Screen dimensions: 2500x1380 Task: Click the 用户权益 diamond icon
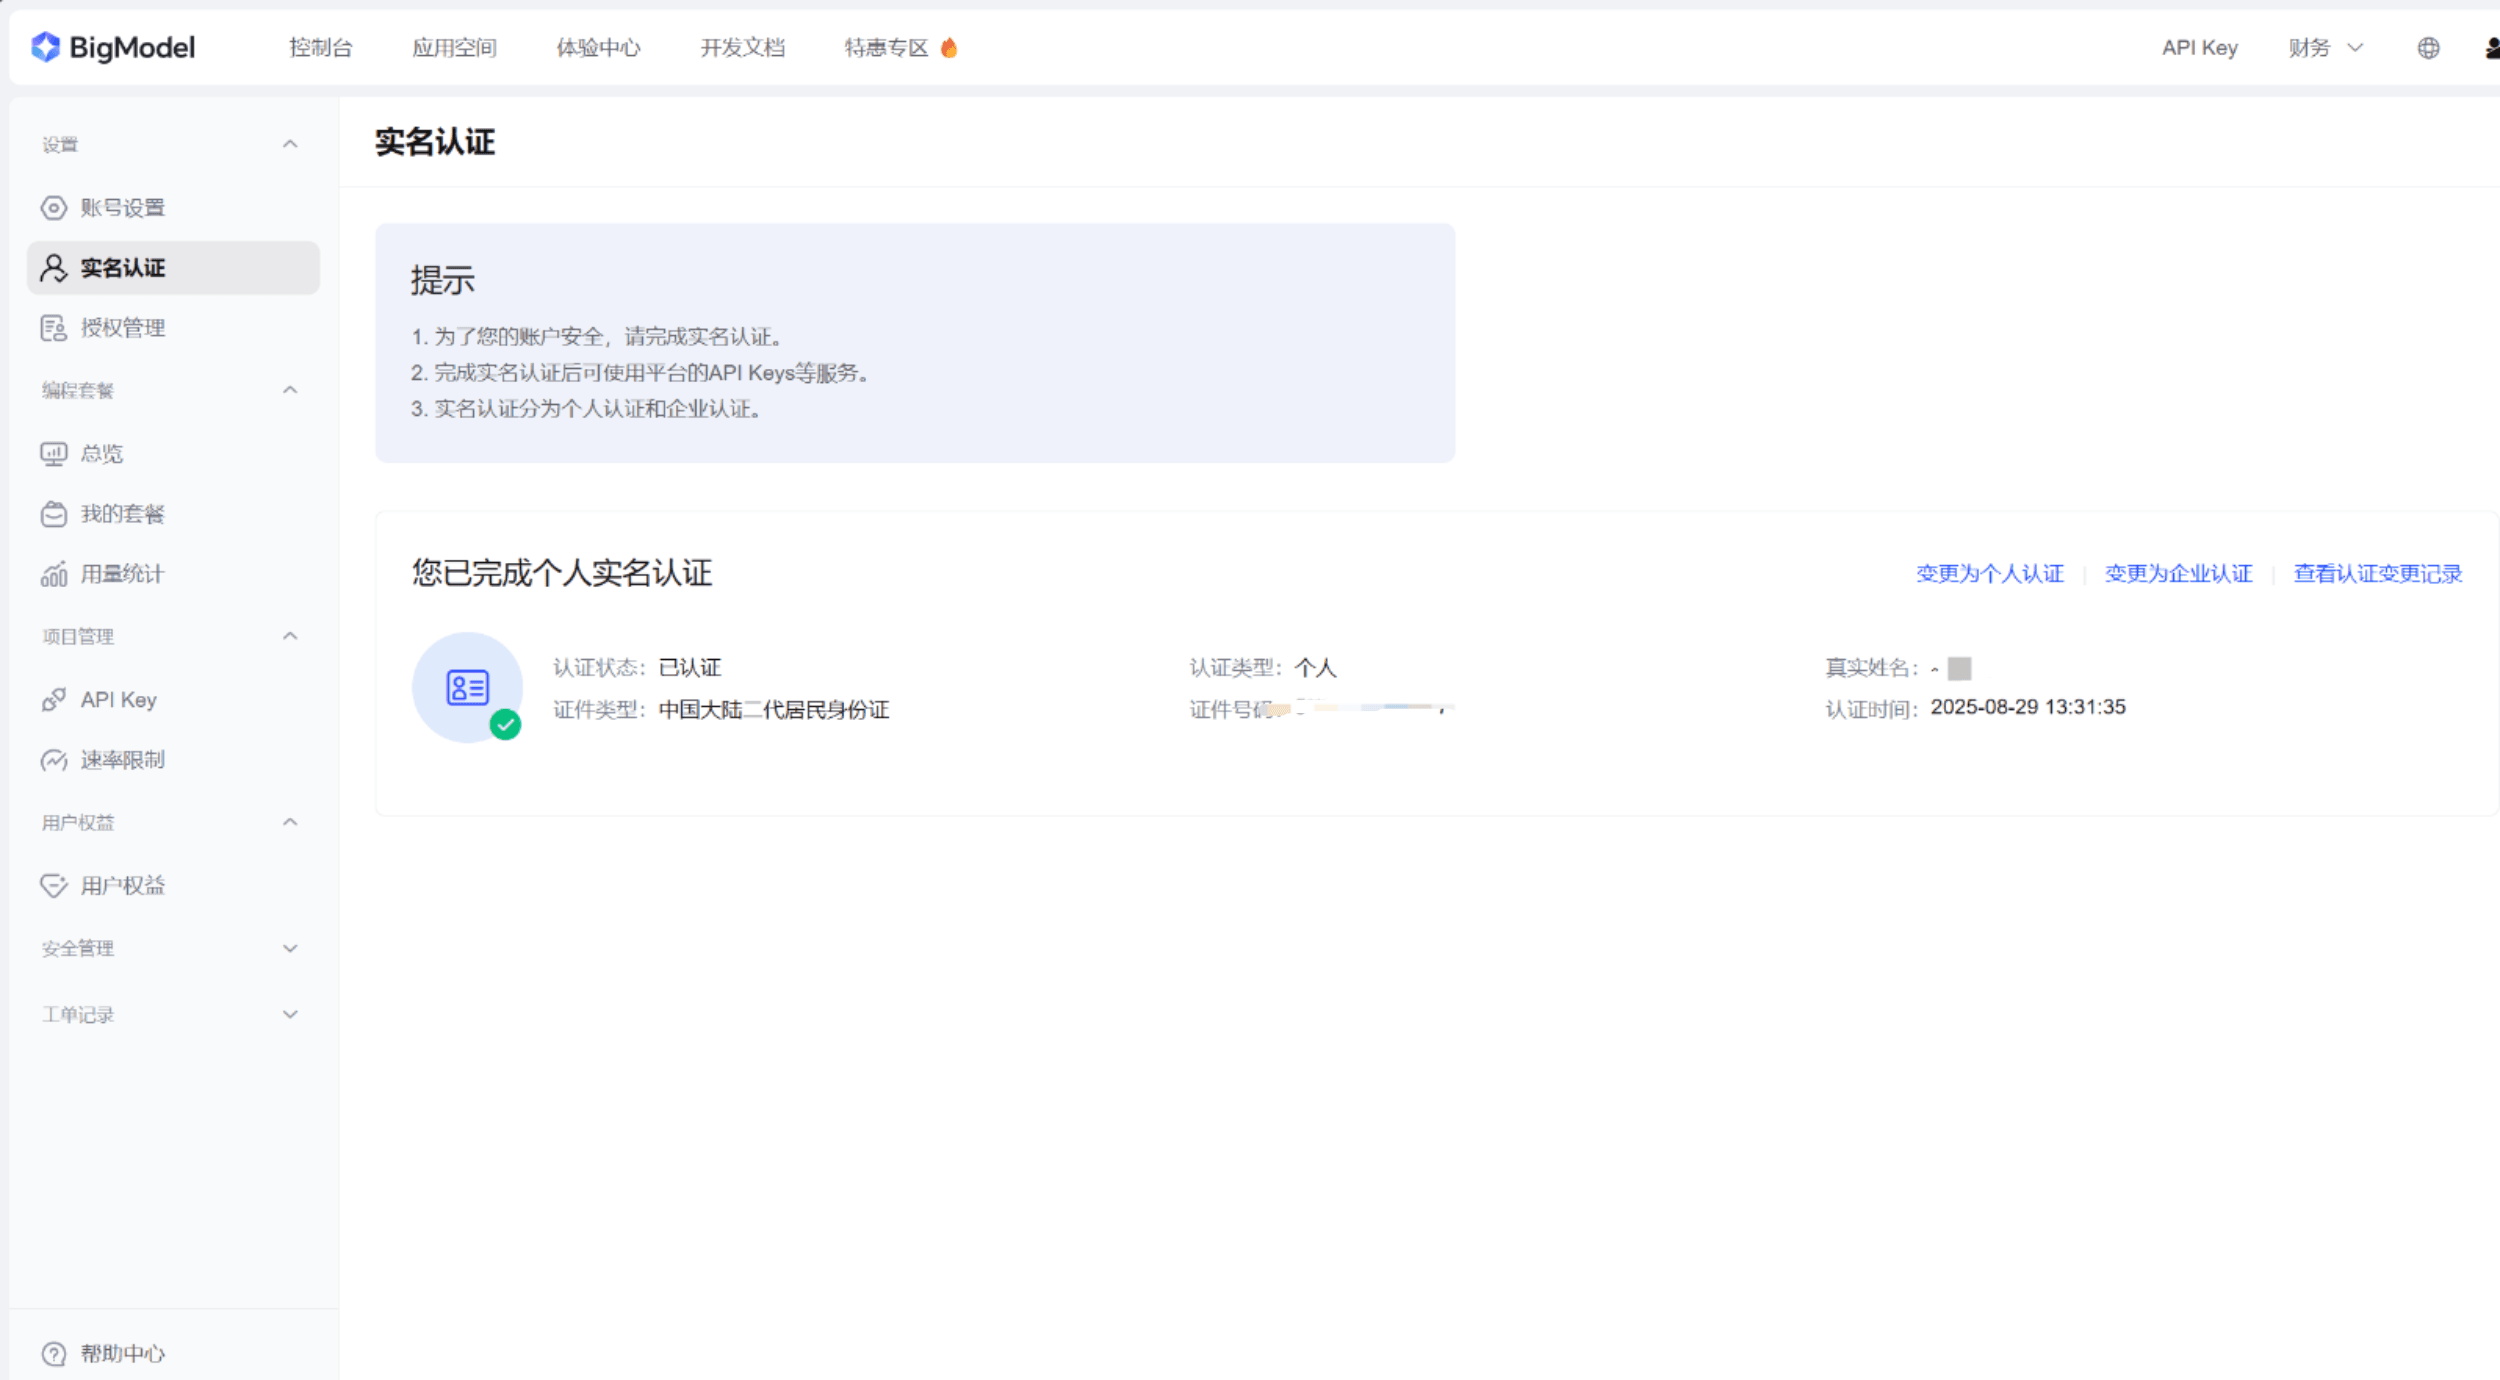click(54, 886)
